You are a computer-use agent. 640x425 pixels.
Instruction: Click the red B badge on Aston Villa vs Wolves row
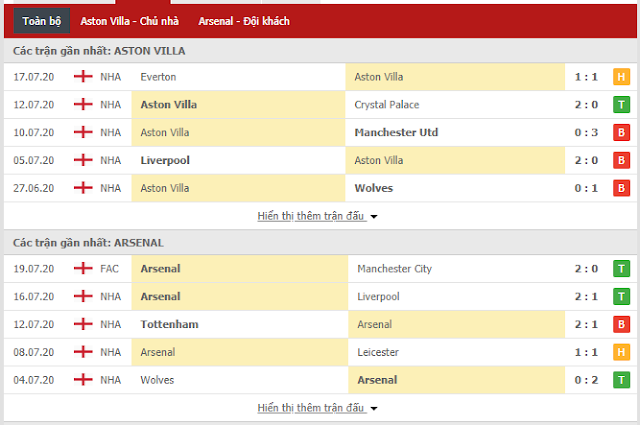[621, 188]
